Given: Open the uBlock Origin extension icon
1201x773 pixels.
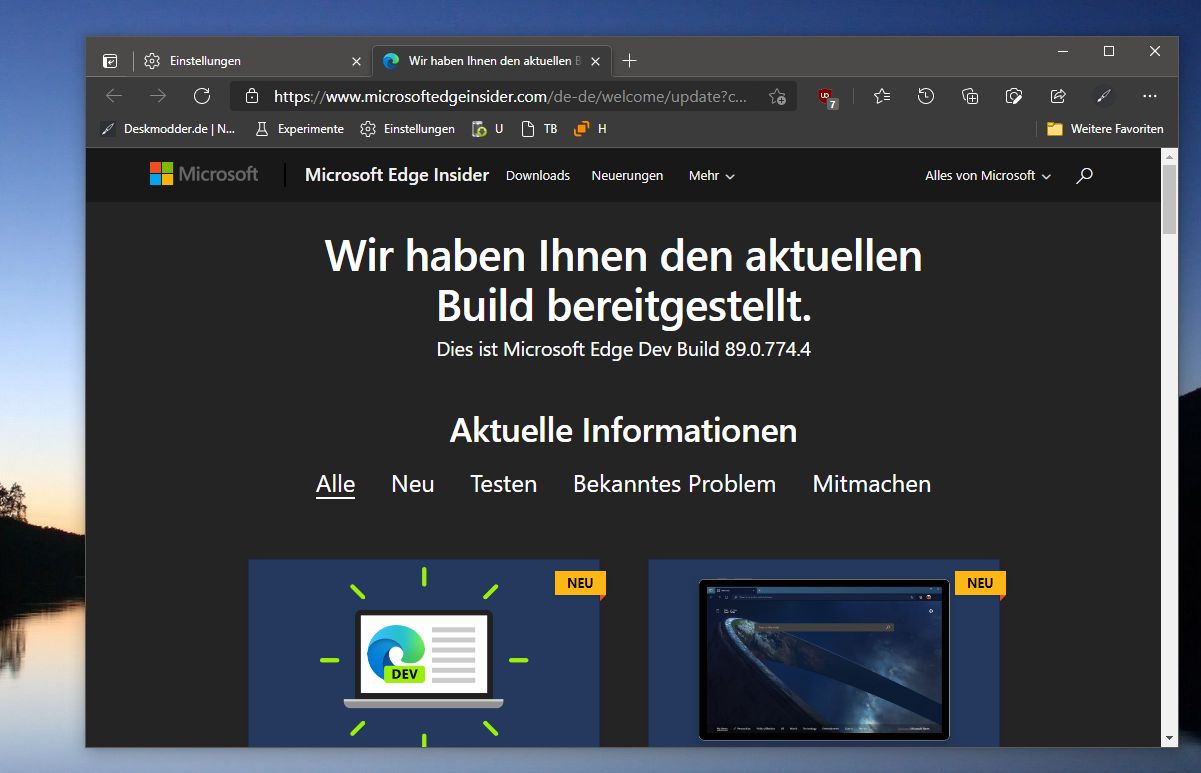Looking at the screenshot, I should pos(826,97).
